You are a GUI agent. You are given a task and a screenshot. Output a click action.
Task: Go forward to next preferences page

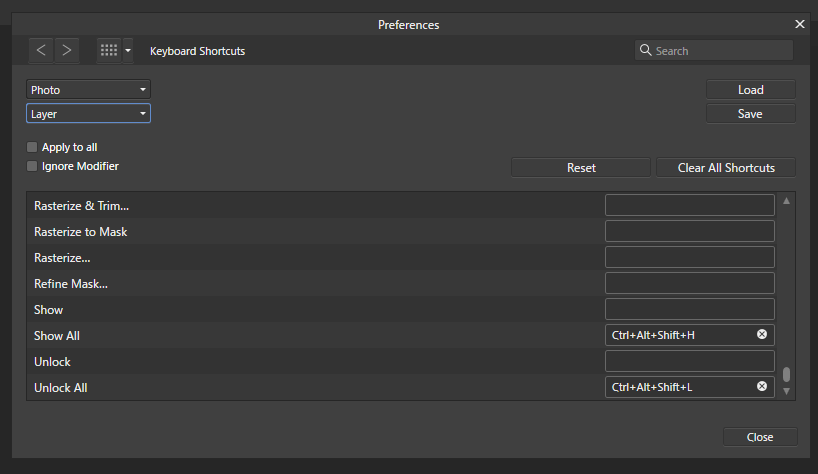point(67,50)
